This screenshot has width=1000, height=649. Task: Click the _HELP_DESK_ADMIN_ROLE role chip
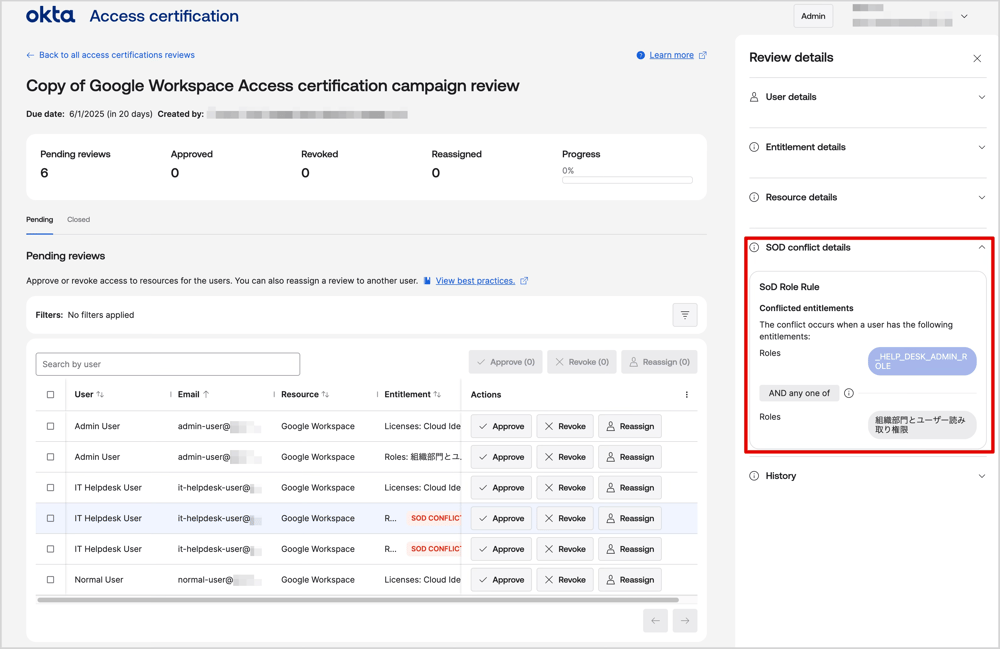[922, 361]
